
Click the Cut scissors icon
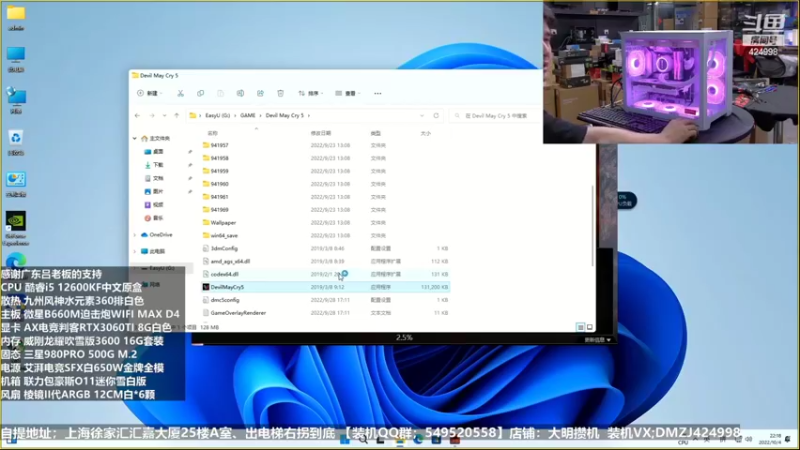(180, 93)
